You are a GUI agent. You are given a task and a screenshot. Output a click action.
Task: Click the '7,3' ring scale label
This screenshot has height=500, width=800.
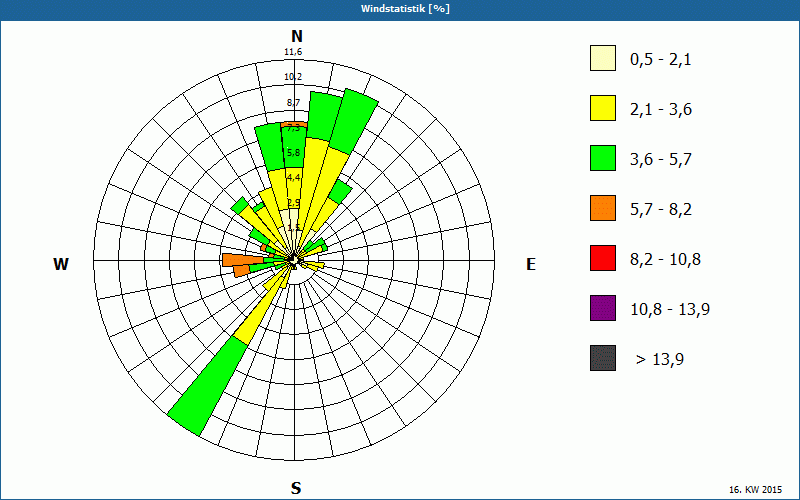pyautogui.click(x=293, y=128)
